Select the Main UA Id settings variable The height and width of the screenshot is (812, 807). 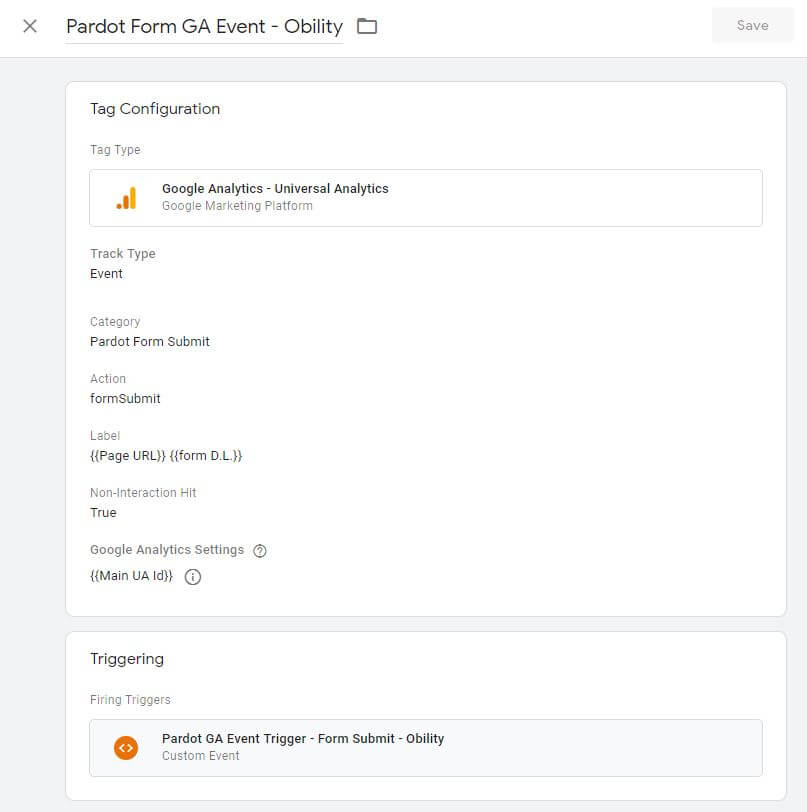click(x=130, y=576)
